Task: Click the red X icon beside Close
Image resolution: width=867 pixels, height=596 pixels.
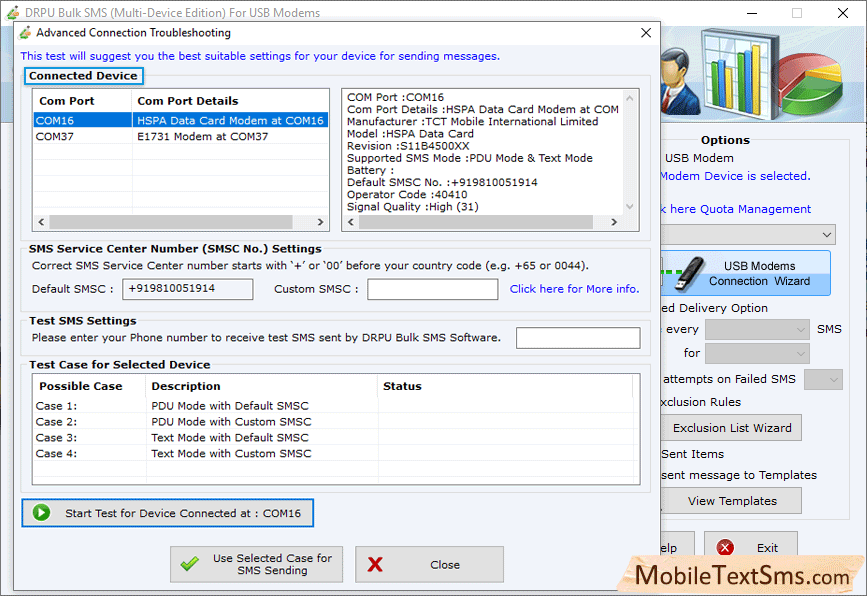Action: (375, 564)
